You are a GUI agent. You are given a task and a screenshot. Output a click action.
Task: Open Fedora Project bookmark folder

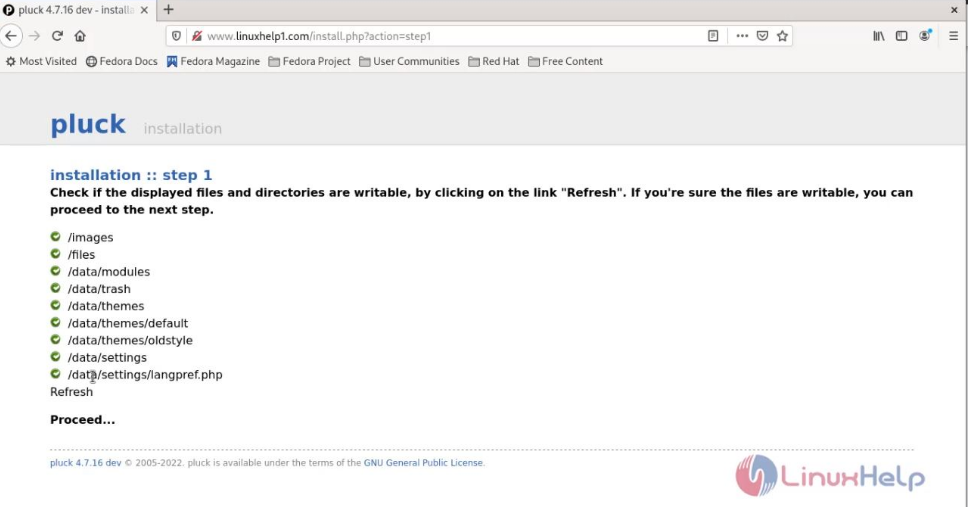point(309,61)
